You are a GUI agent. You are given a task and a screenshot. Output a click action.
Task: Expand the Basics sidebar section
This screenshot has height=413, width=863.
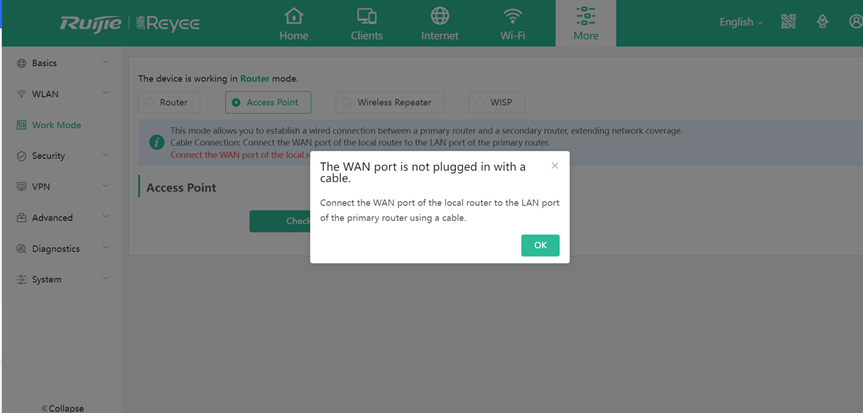[62, 63]
